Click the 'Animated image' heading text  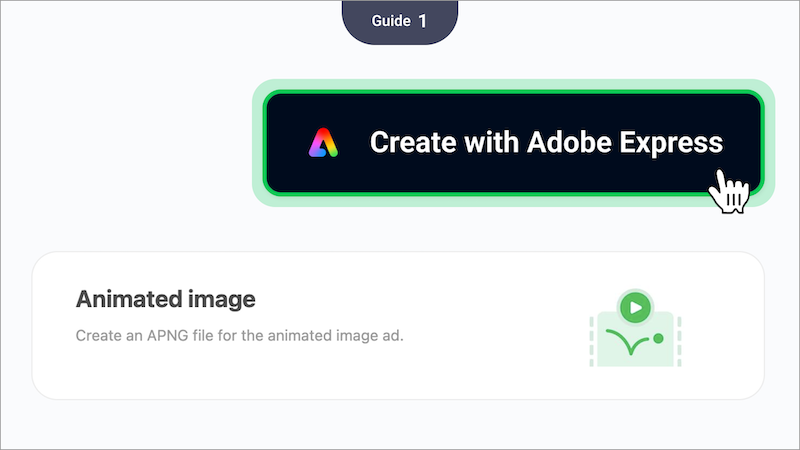pyautogui.click(x=165, y=299)
